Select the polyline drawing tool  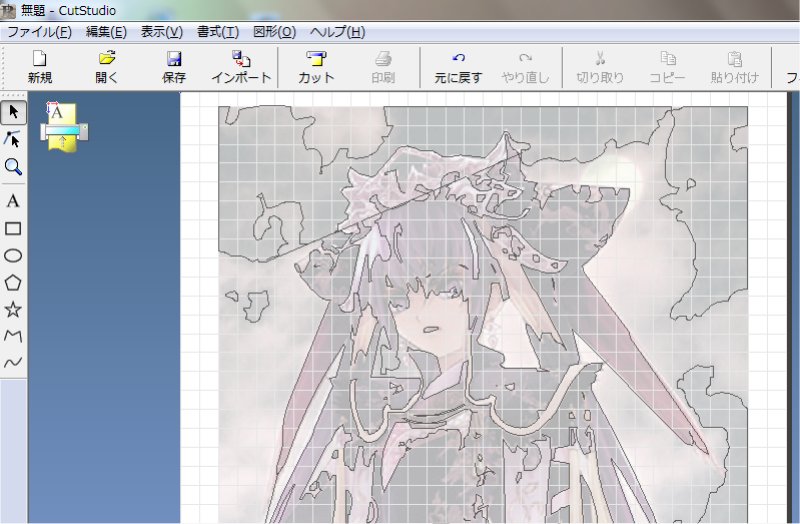[13, 336]
